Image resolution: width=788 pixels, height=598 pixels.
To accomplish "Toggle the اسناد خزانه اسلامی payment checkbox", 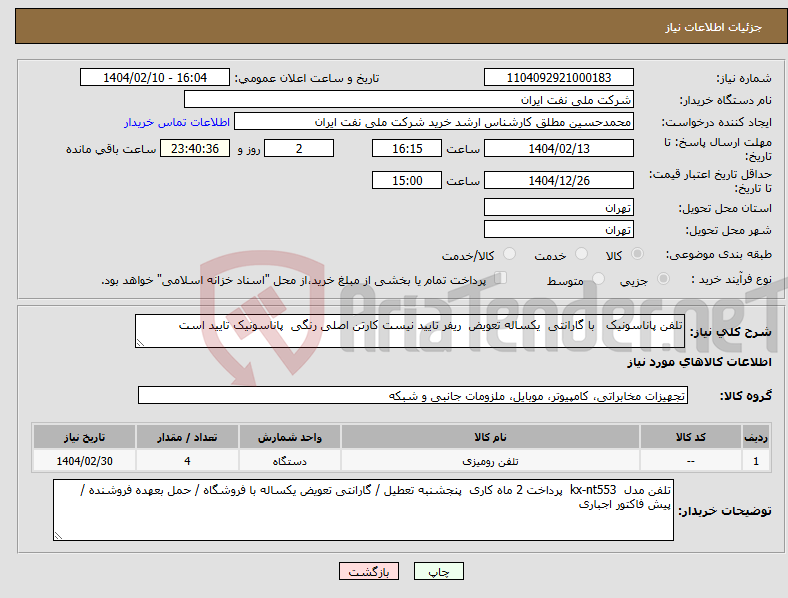I will coord(501,277).
